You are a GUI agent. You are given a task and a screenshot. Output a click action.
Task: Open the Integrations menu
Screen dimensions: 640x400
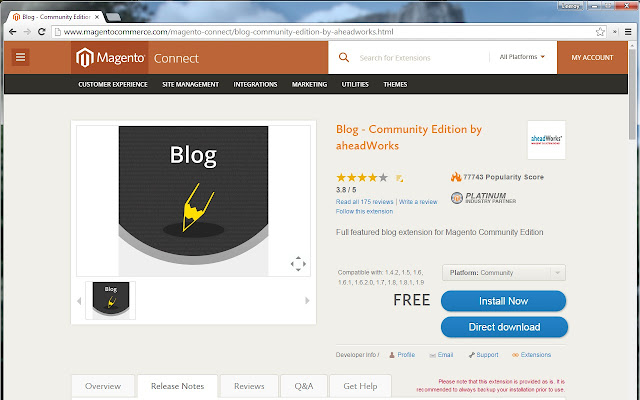(255, 84)
